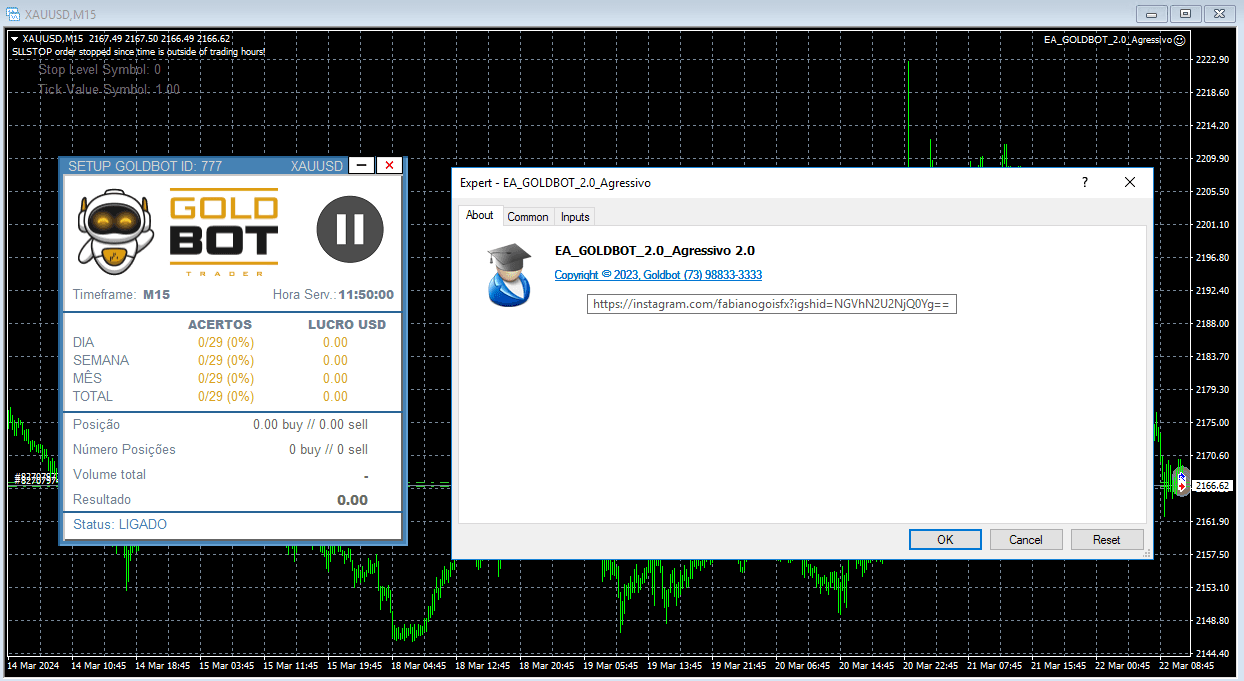Click the DIA row label
The image size is (1244, 681).
coord(84,343)
